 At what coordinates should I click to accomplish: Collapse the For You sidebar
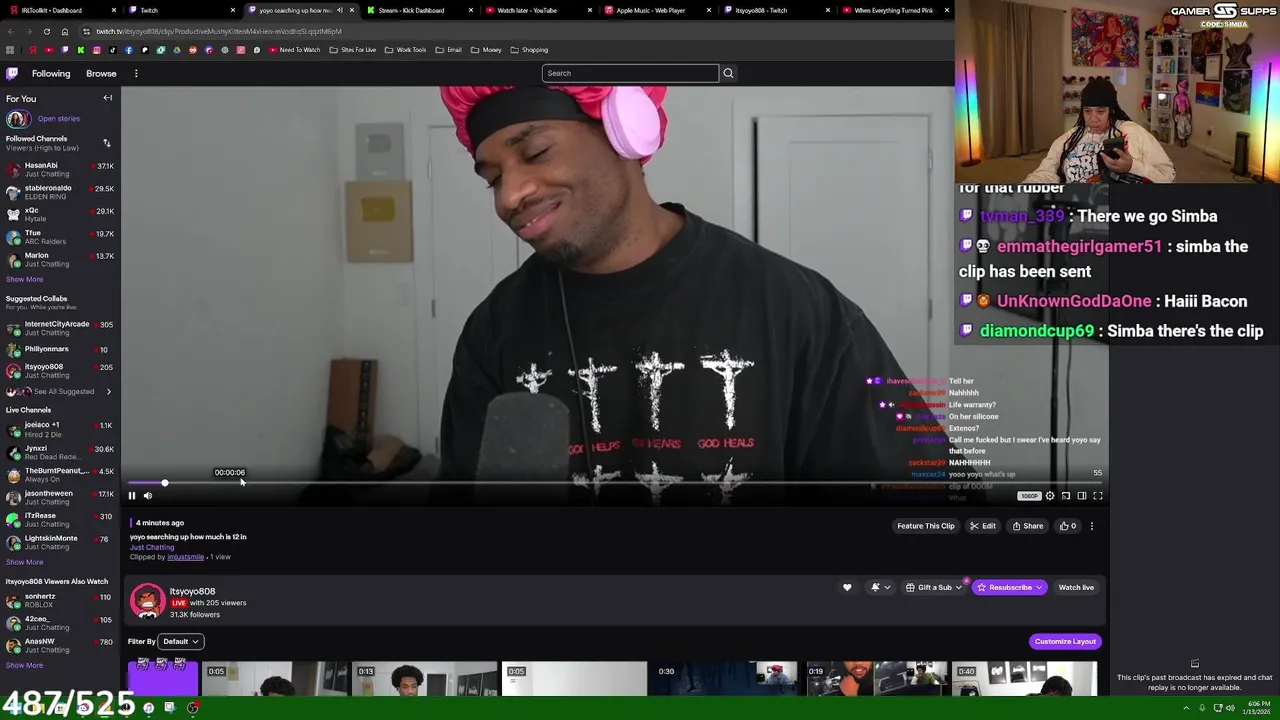click(x=108, y=98)
